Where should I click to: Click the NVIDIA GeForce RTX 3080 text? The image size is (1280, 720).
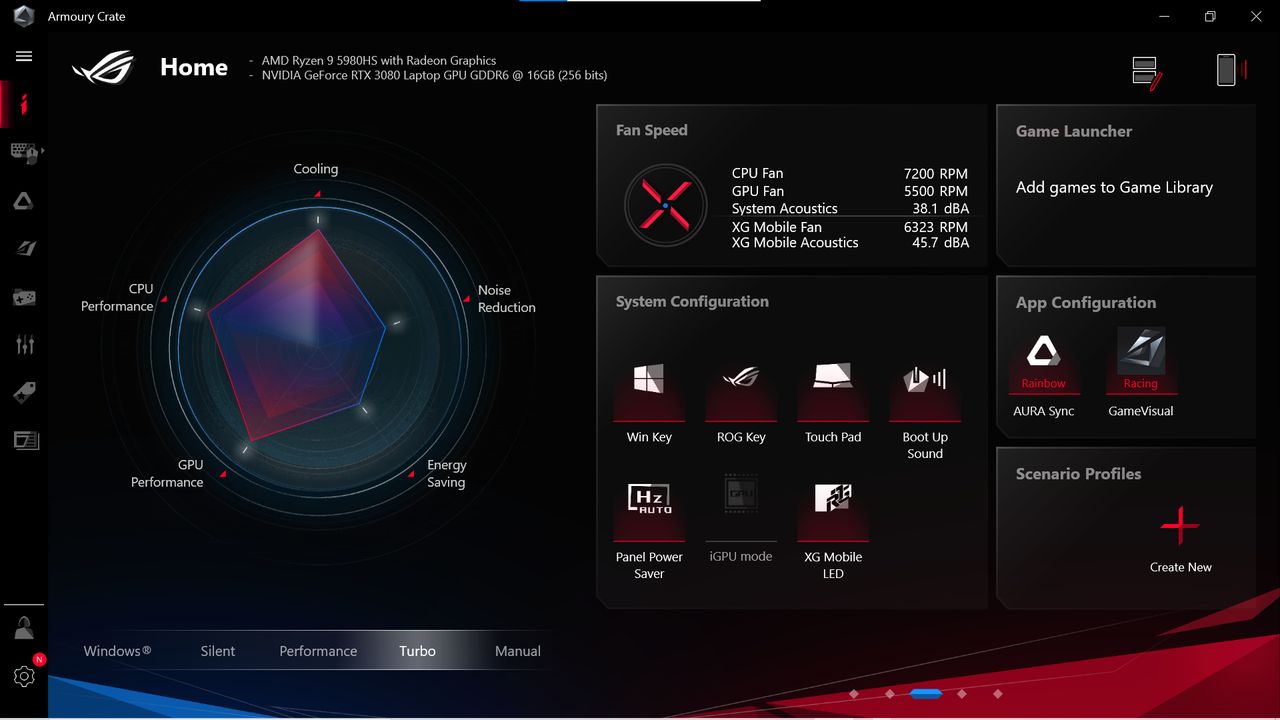point(434,75)
